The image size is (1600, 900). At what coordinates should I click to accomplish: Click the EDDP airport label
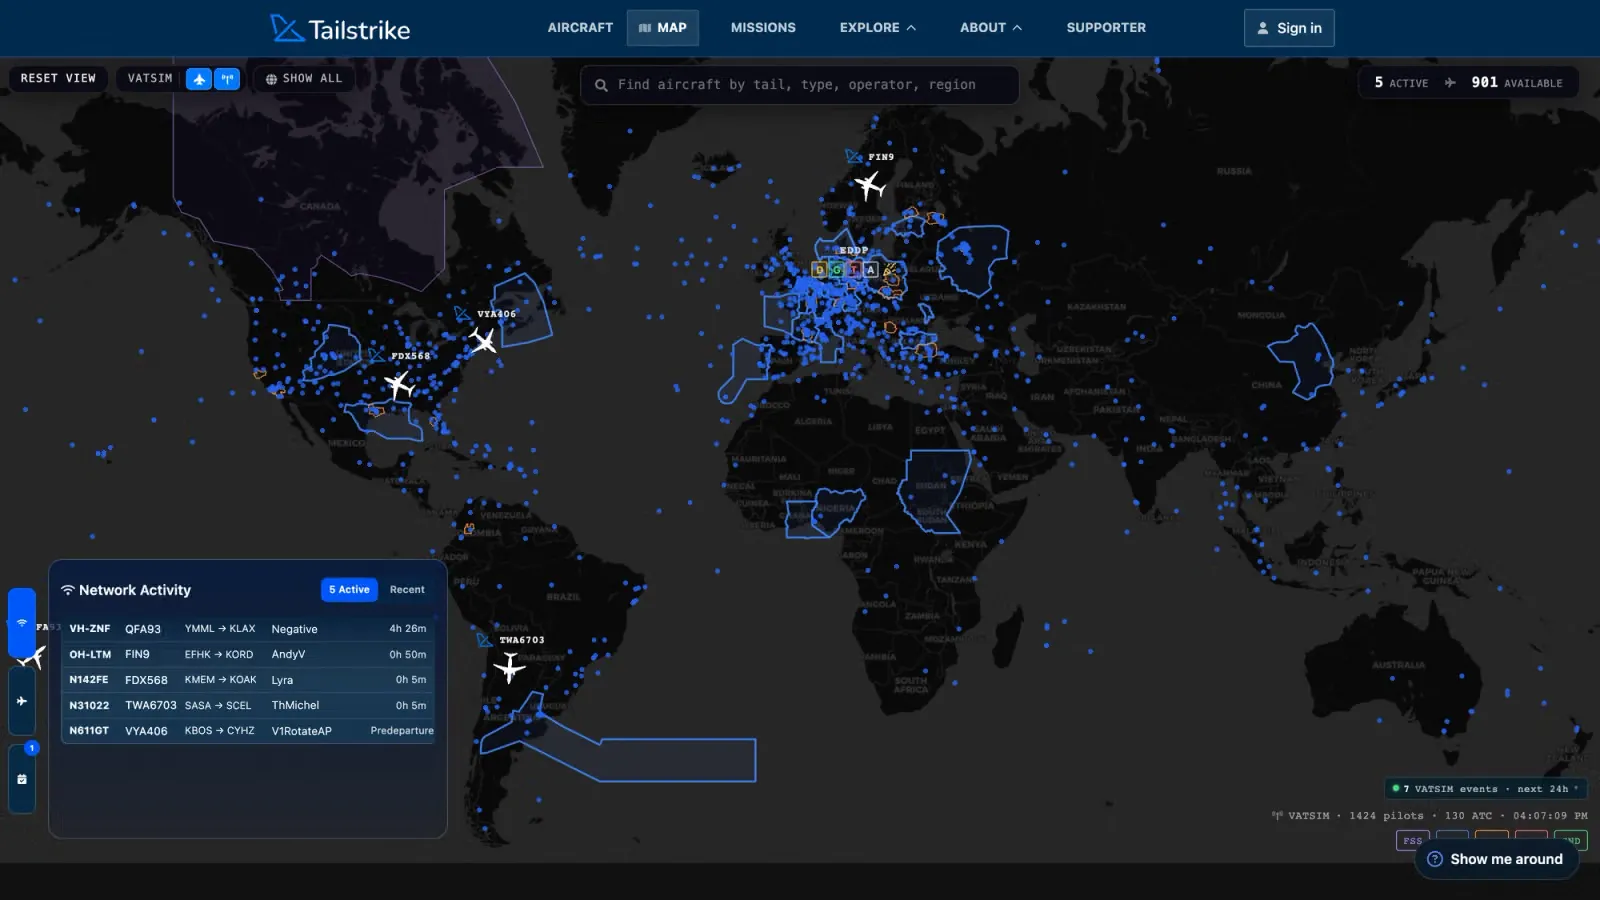pos(853,251)
